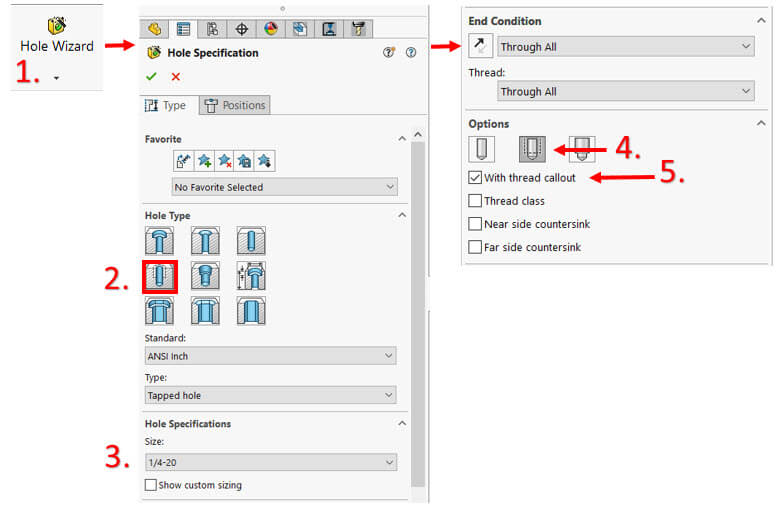
Task: Switch to the PropertyManager tab icon
Action: [183, 29]
